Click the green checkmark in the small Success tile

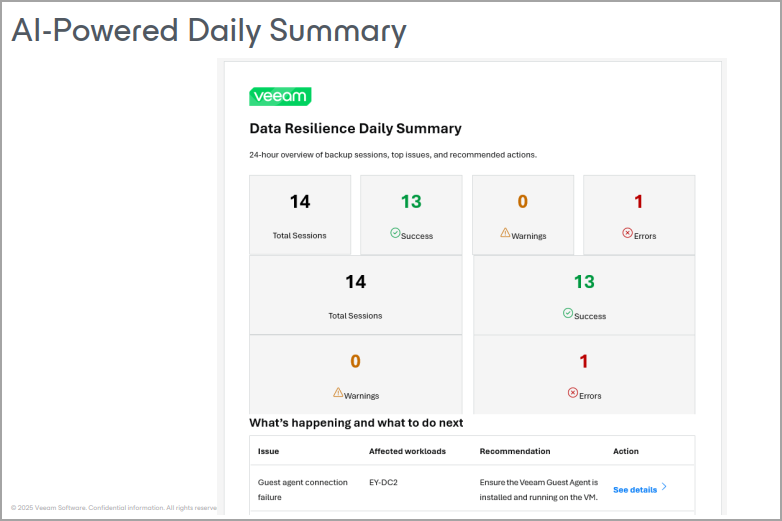395,233
